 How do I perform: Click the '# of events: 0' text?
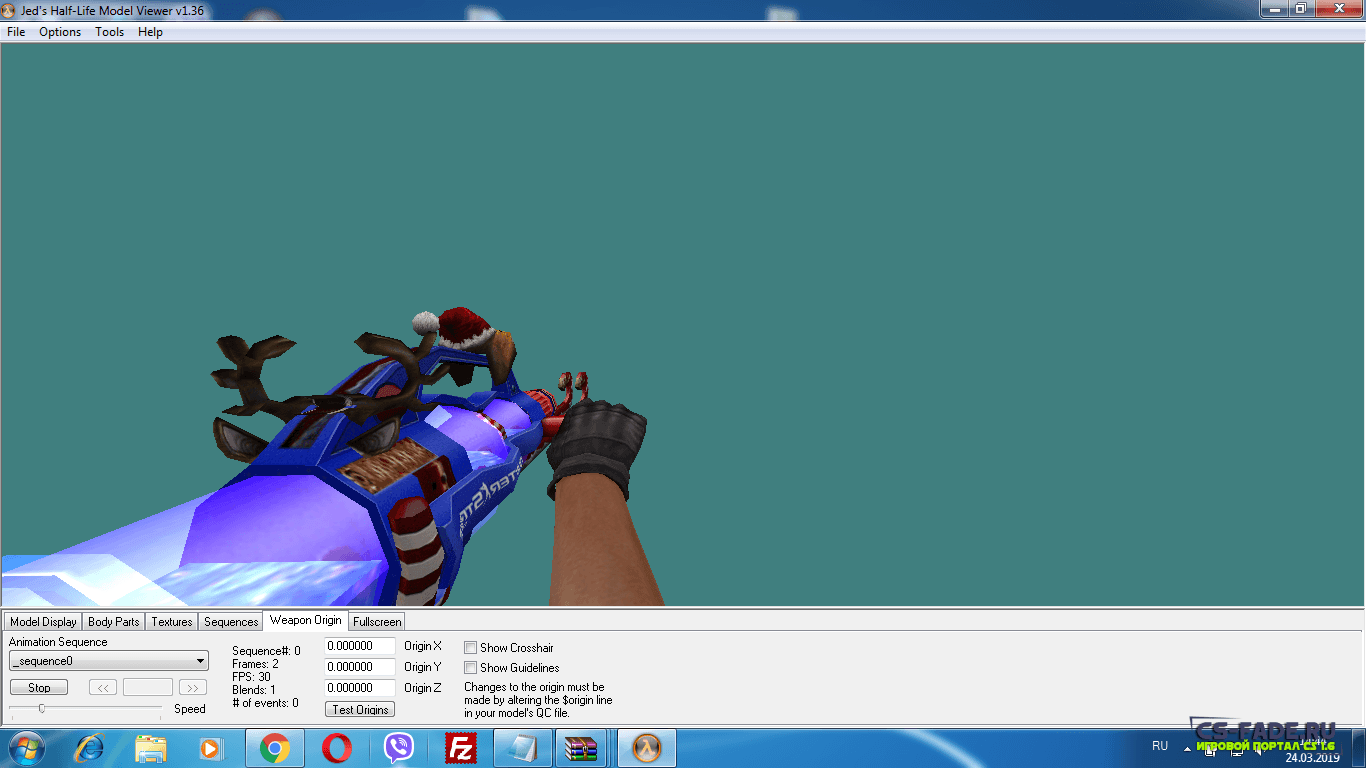[265, 703]
